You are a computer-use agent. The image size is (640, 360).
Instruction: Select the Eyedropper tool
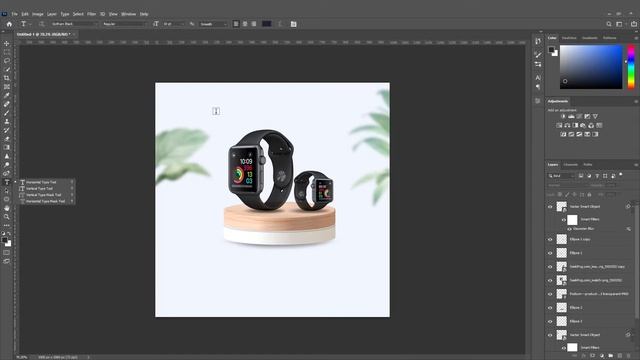(7, 95)
